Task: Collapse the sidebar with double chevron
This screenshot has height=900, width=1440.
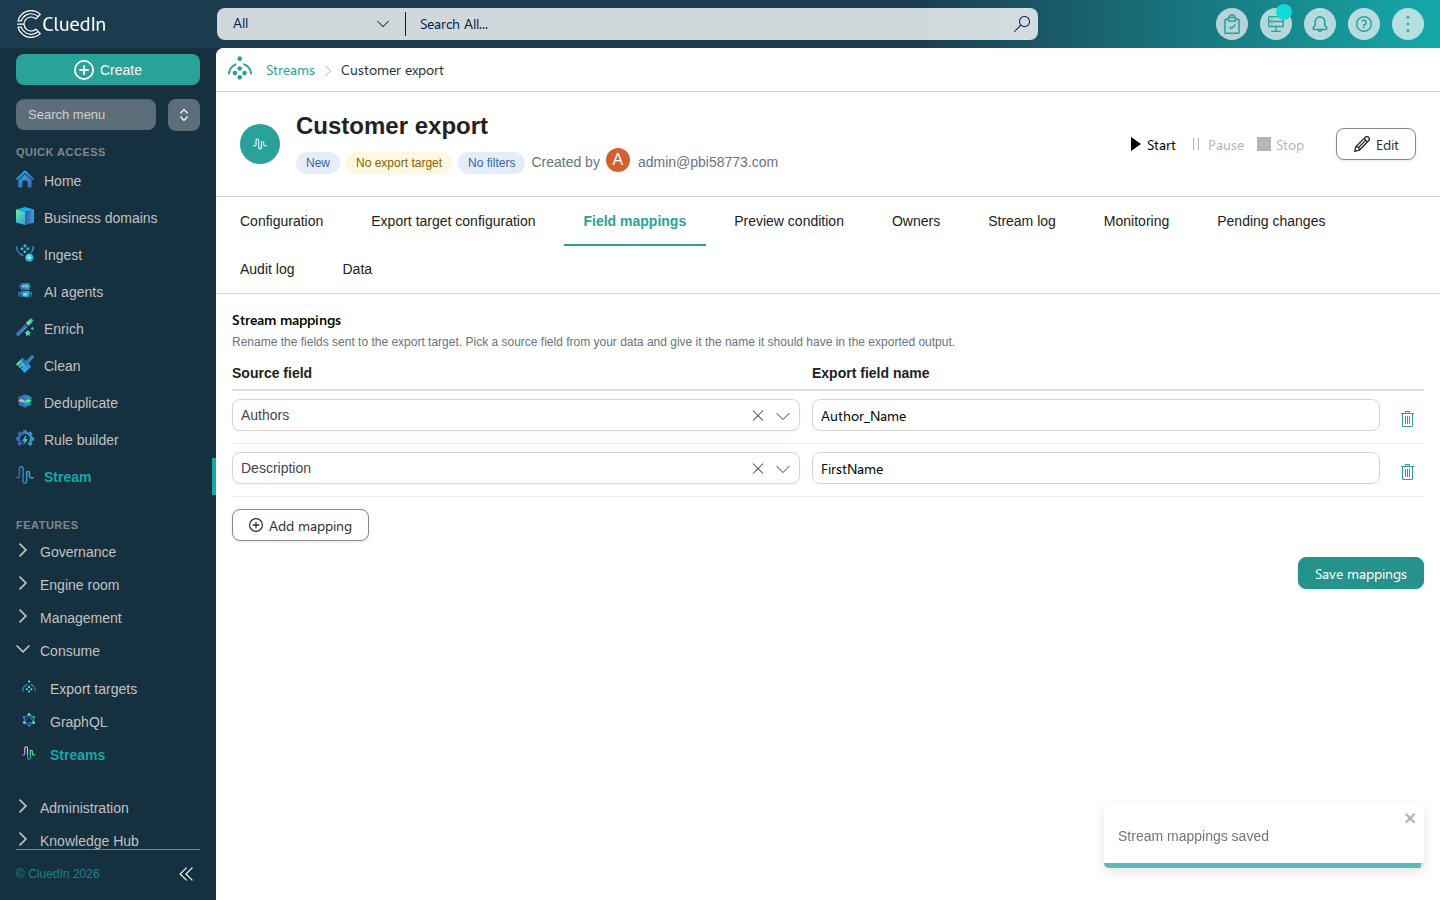Action: (186, 874)
